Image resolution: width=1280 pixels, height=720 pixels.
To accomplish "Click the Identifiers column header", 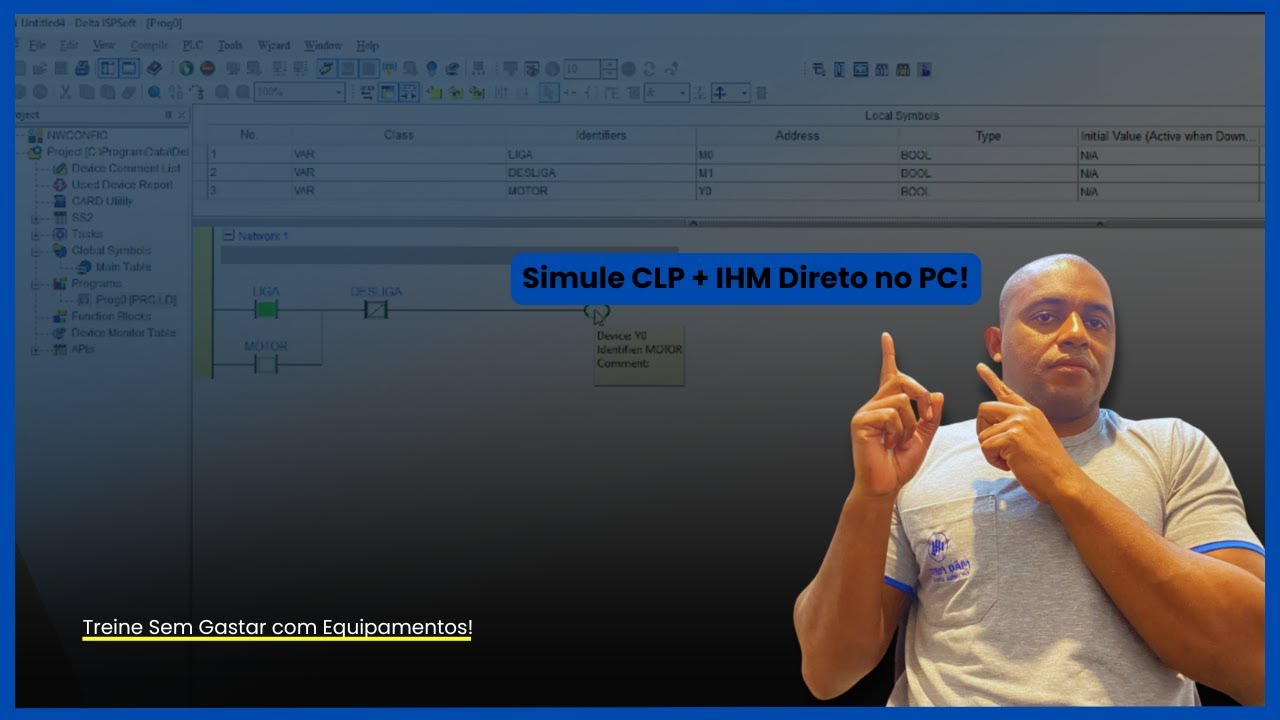I will click(600, 135).
